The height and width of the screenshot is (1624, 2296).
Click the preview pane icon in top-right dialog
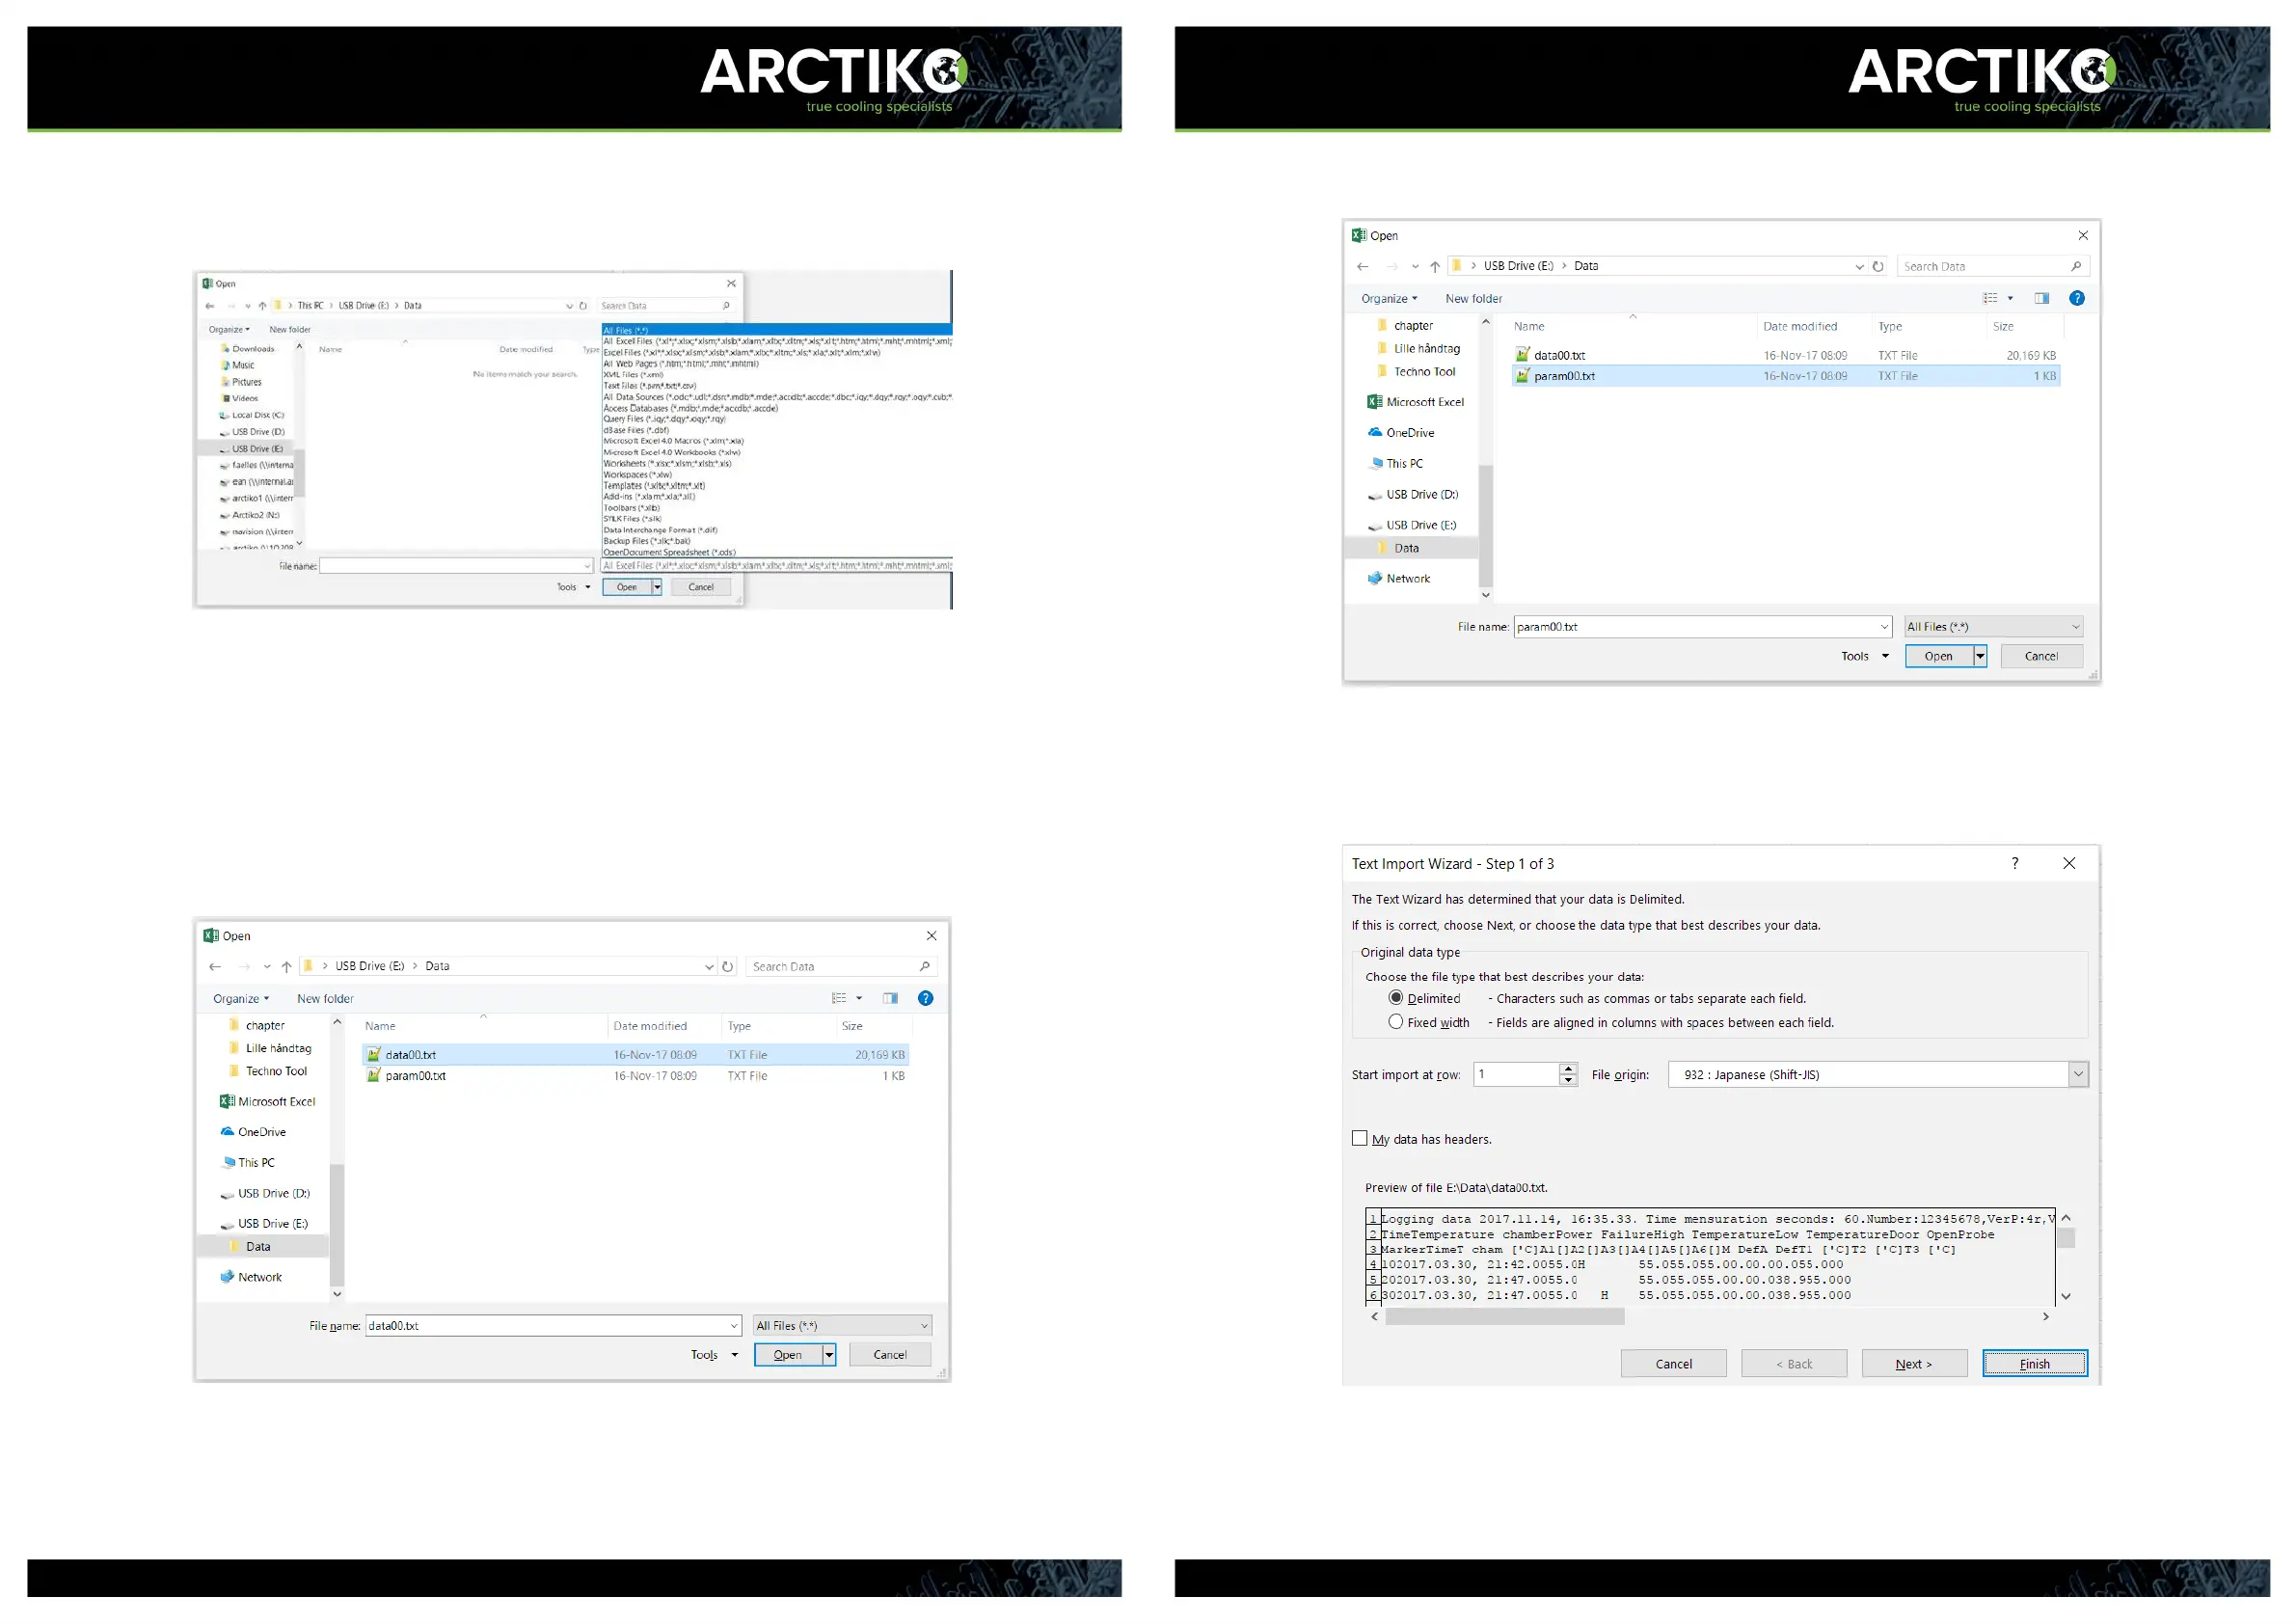[x=2041, y=298]
